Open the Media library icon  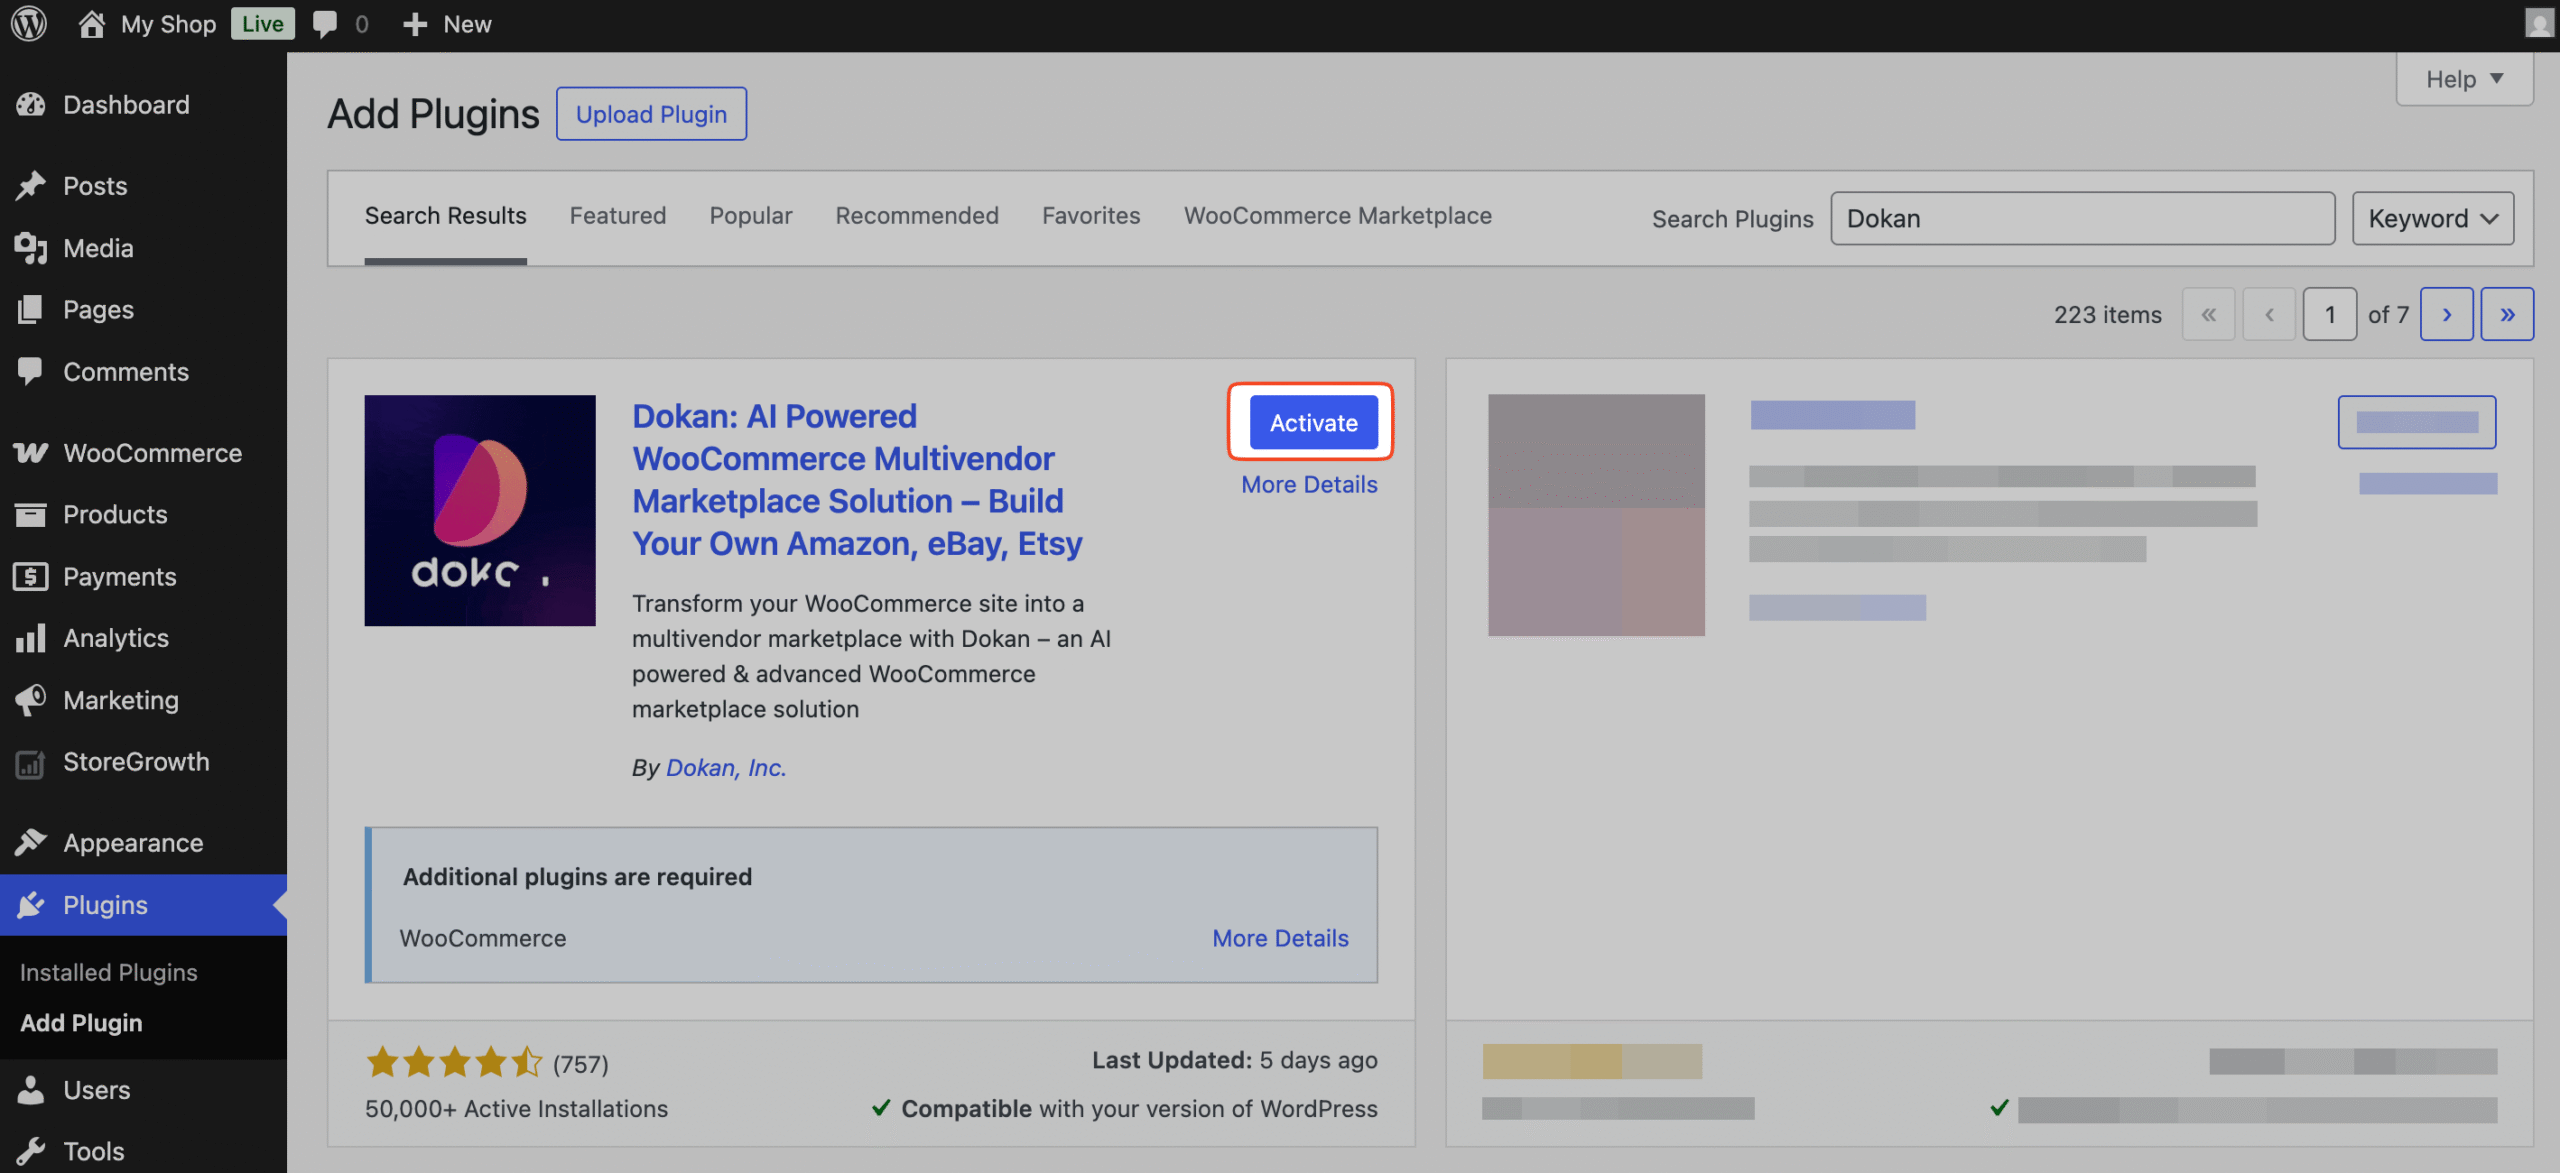click(31, 248)
